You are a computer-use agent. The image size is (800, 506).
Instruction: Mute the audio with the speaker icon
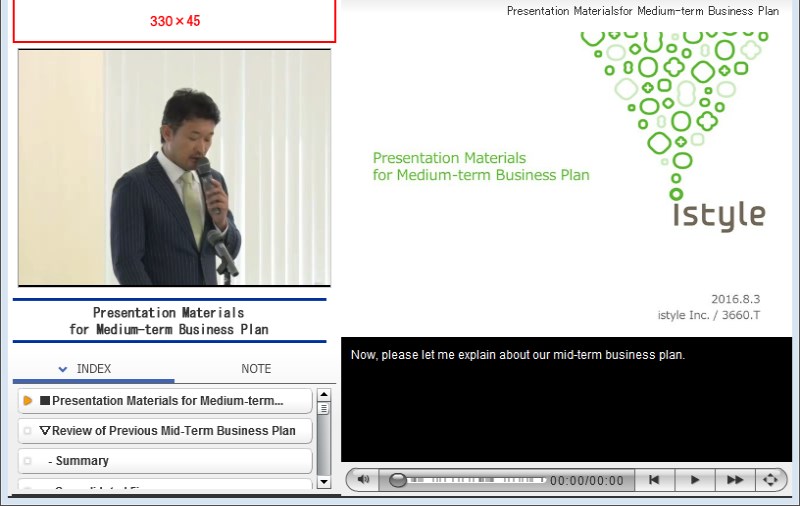(x=363, y=479)
